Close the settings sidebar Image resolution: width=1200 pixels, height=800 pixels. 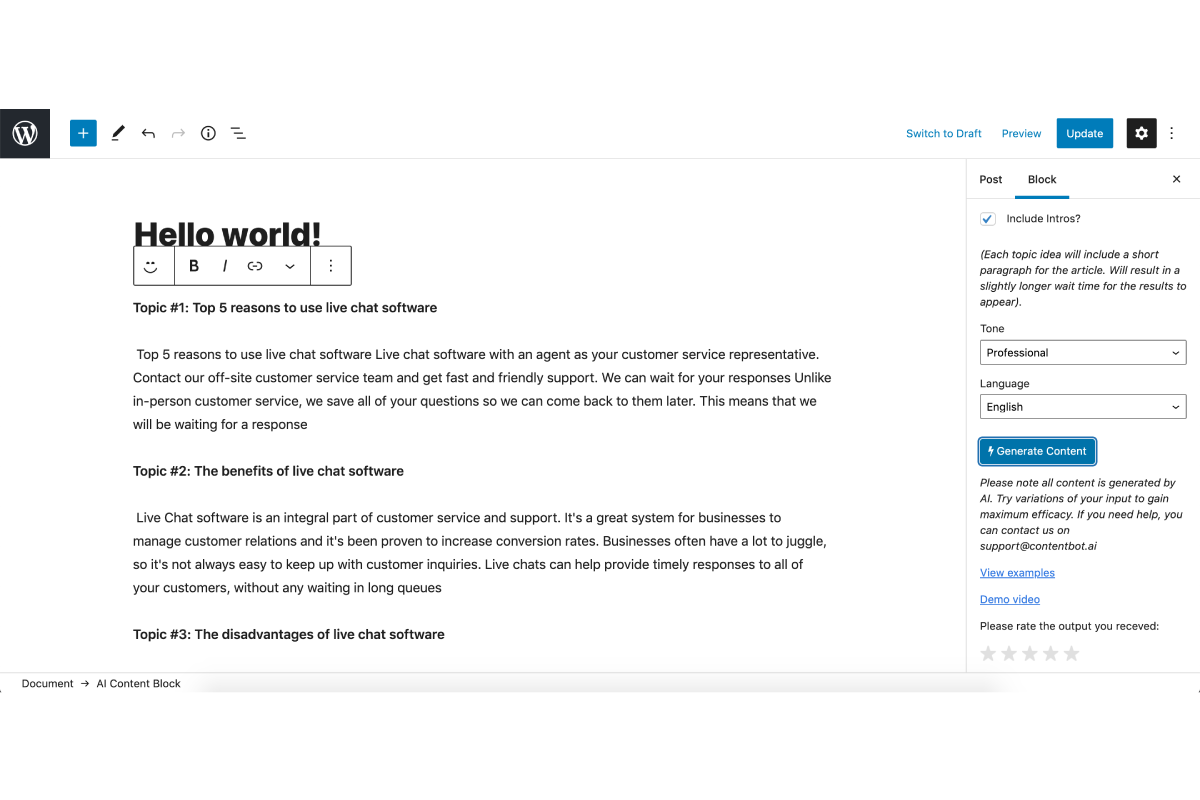[x=1176, y=179]
